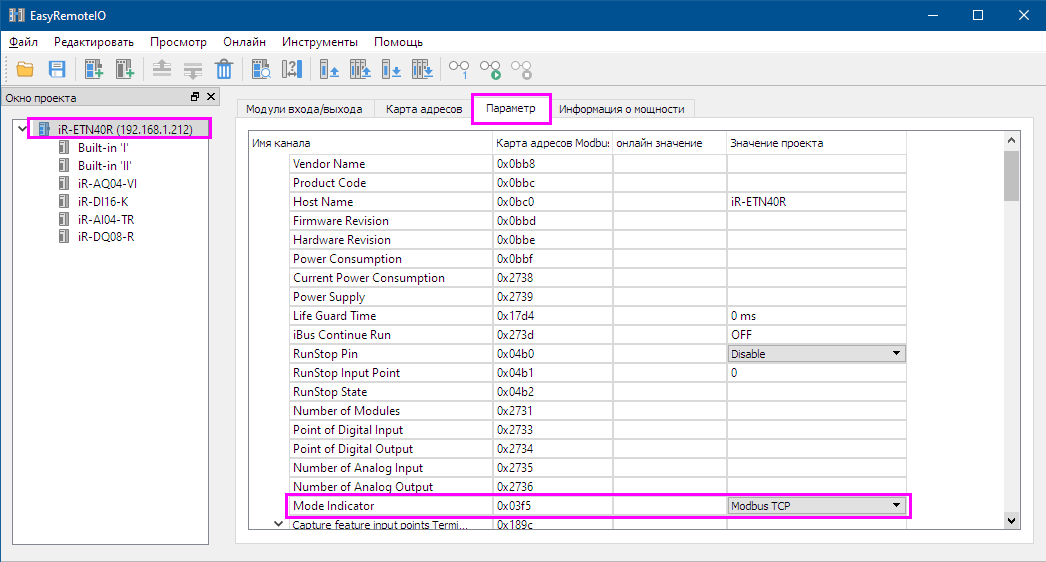Screen dimensions: 1046x562
Task: Open the Файл menu
Action: [x=23, y=42]
